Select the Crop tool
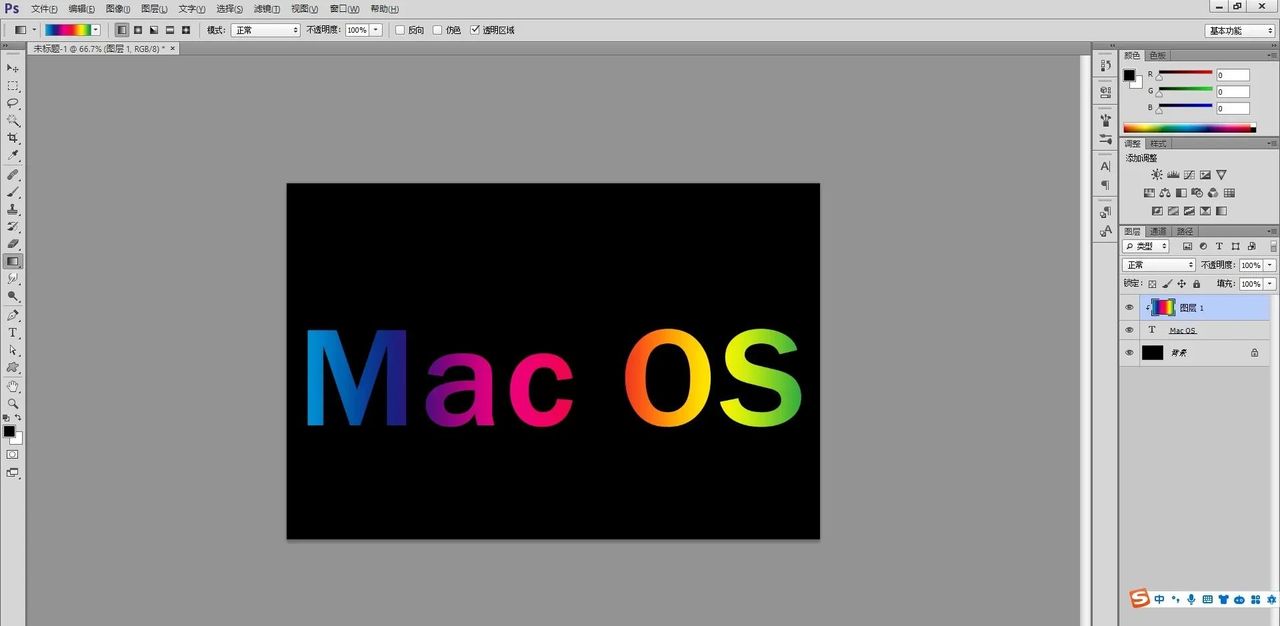 13,138
